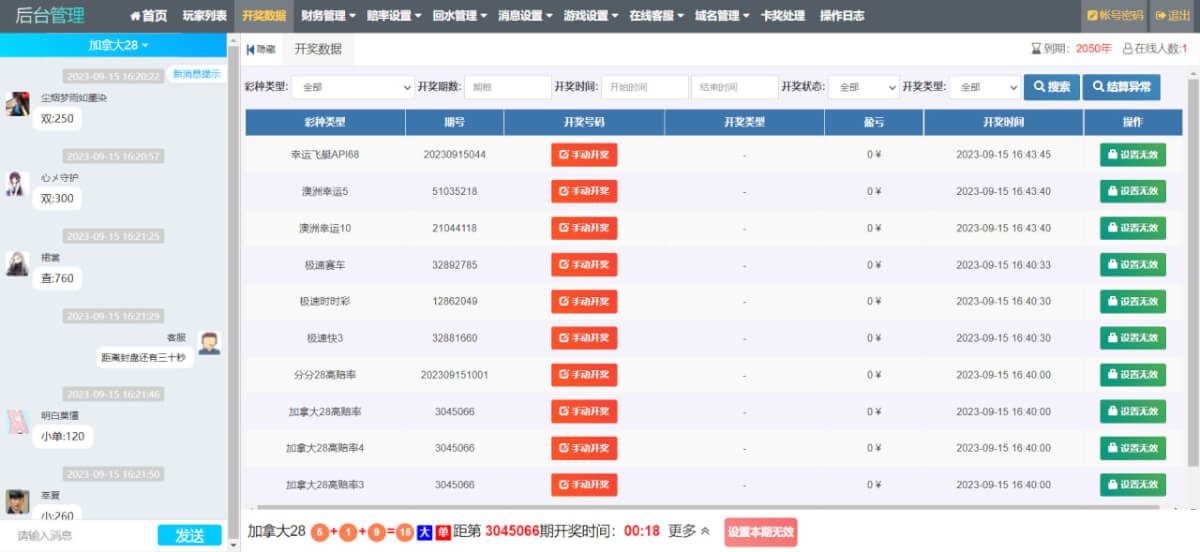Expand the 回水管理 dropdown menu
The width and height of the screenshot is (1200, 552).
pyautogui.click(x=459, y=16)
